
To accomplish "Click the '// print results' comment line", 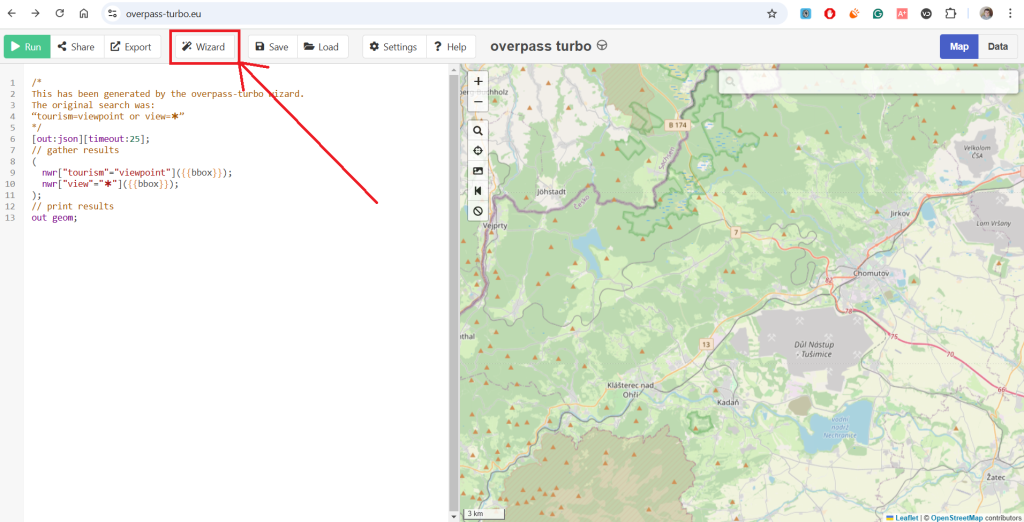I will pyautogui.click(x=72, y=206).
